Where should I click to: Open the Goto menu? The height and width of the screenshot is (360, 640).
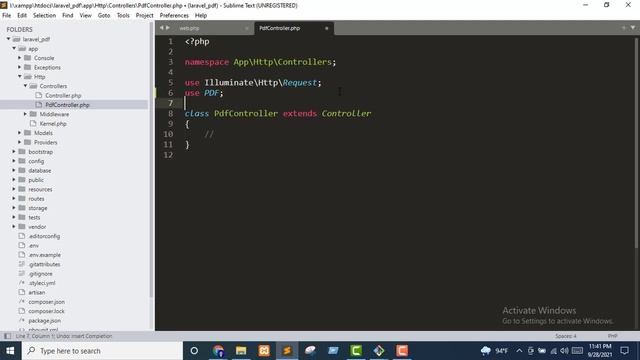(x=104, y=16)
